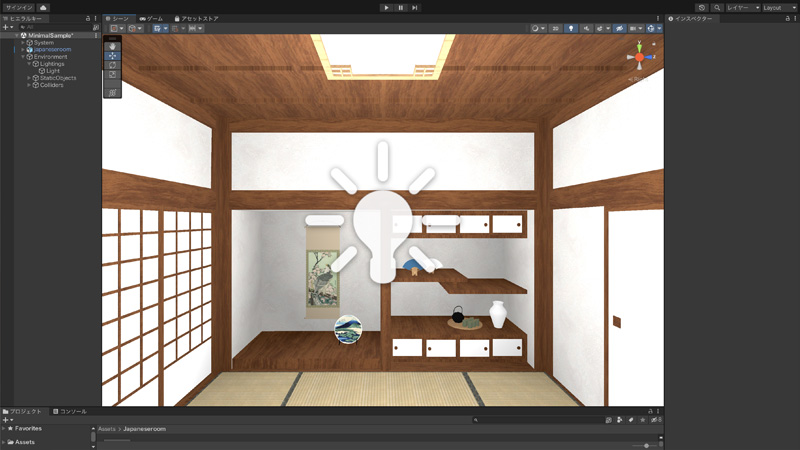Image resolution: width=800 pixels, height=450 pixels.
Task: Toggle scene lighting lightbulb button
Action: 571,29
